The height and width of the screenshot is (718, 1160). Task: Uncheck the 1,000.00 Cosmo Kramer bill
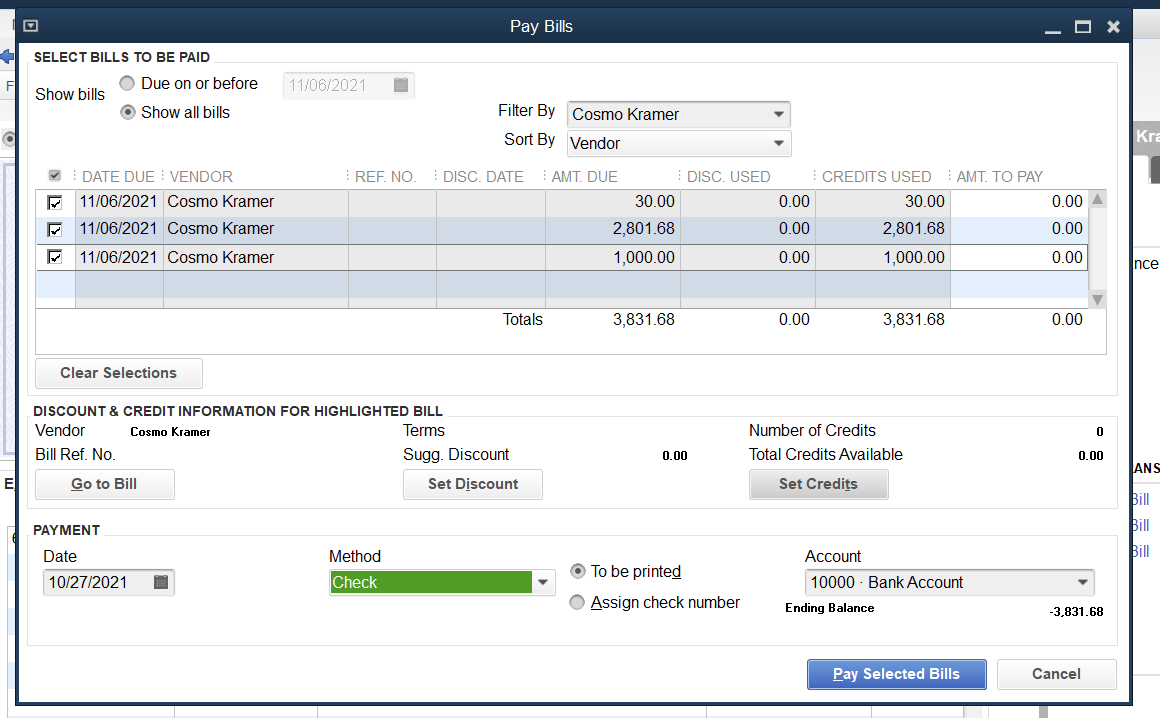55,257
